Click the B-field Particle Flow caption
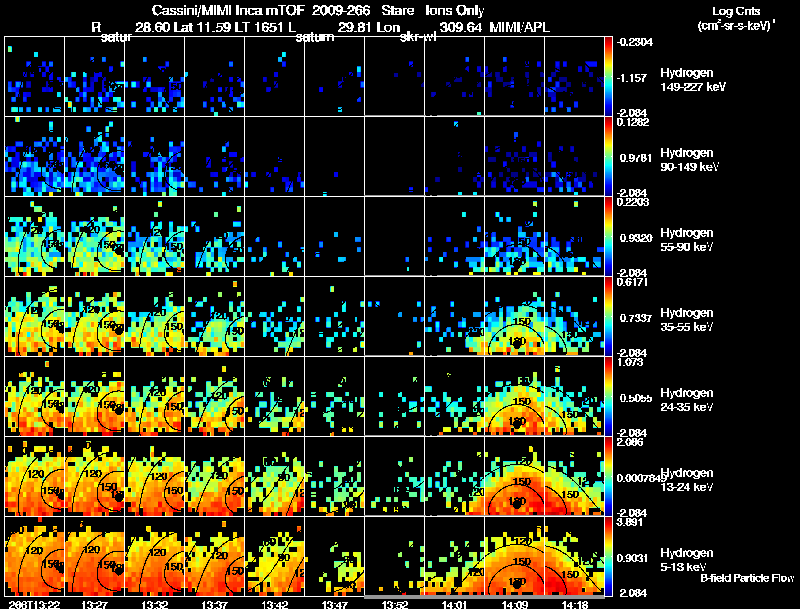The image size is (800, 609). point(747,578)
